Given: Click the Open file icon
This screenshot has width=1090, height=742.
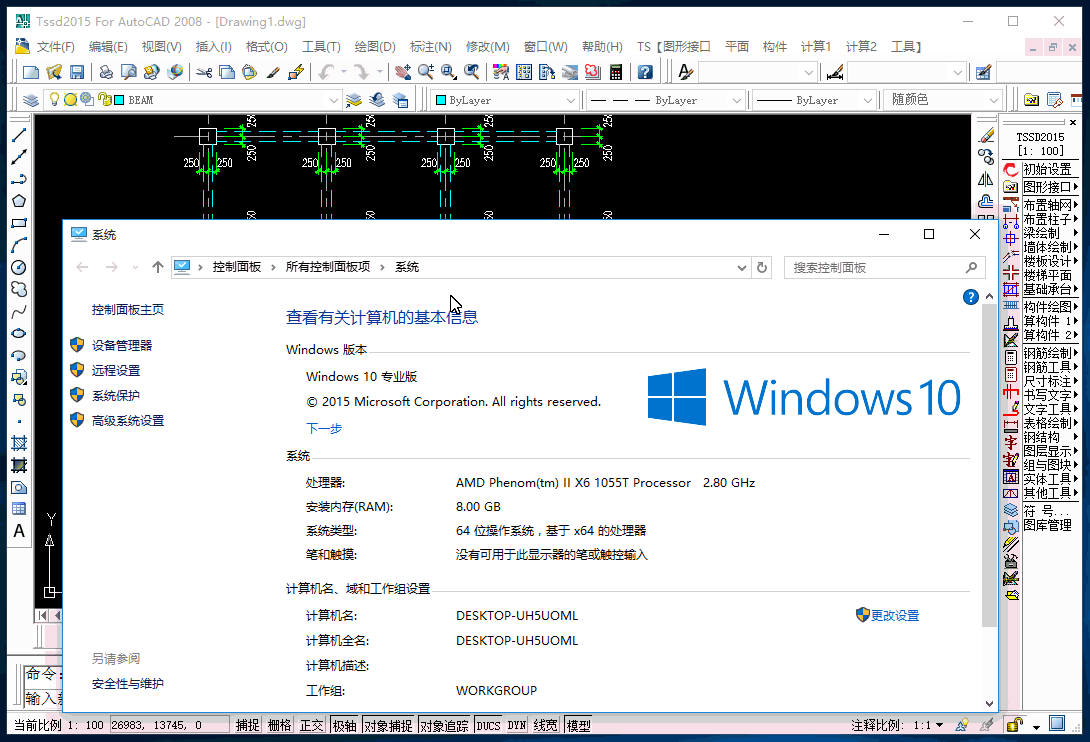Looking at the screenshot, I should [54, 72].
